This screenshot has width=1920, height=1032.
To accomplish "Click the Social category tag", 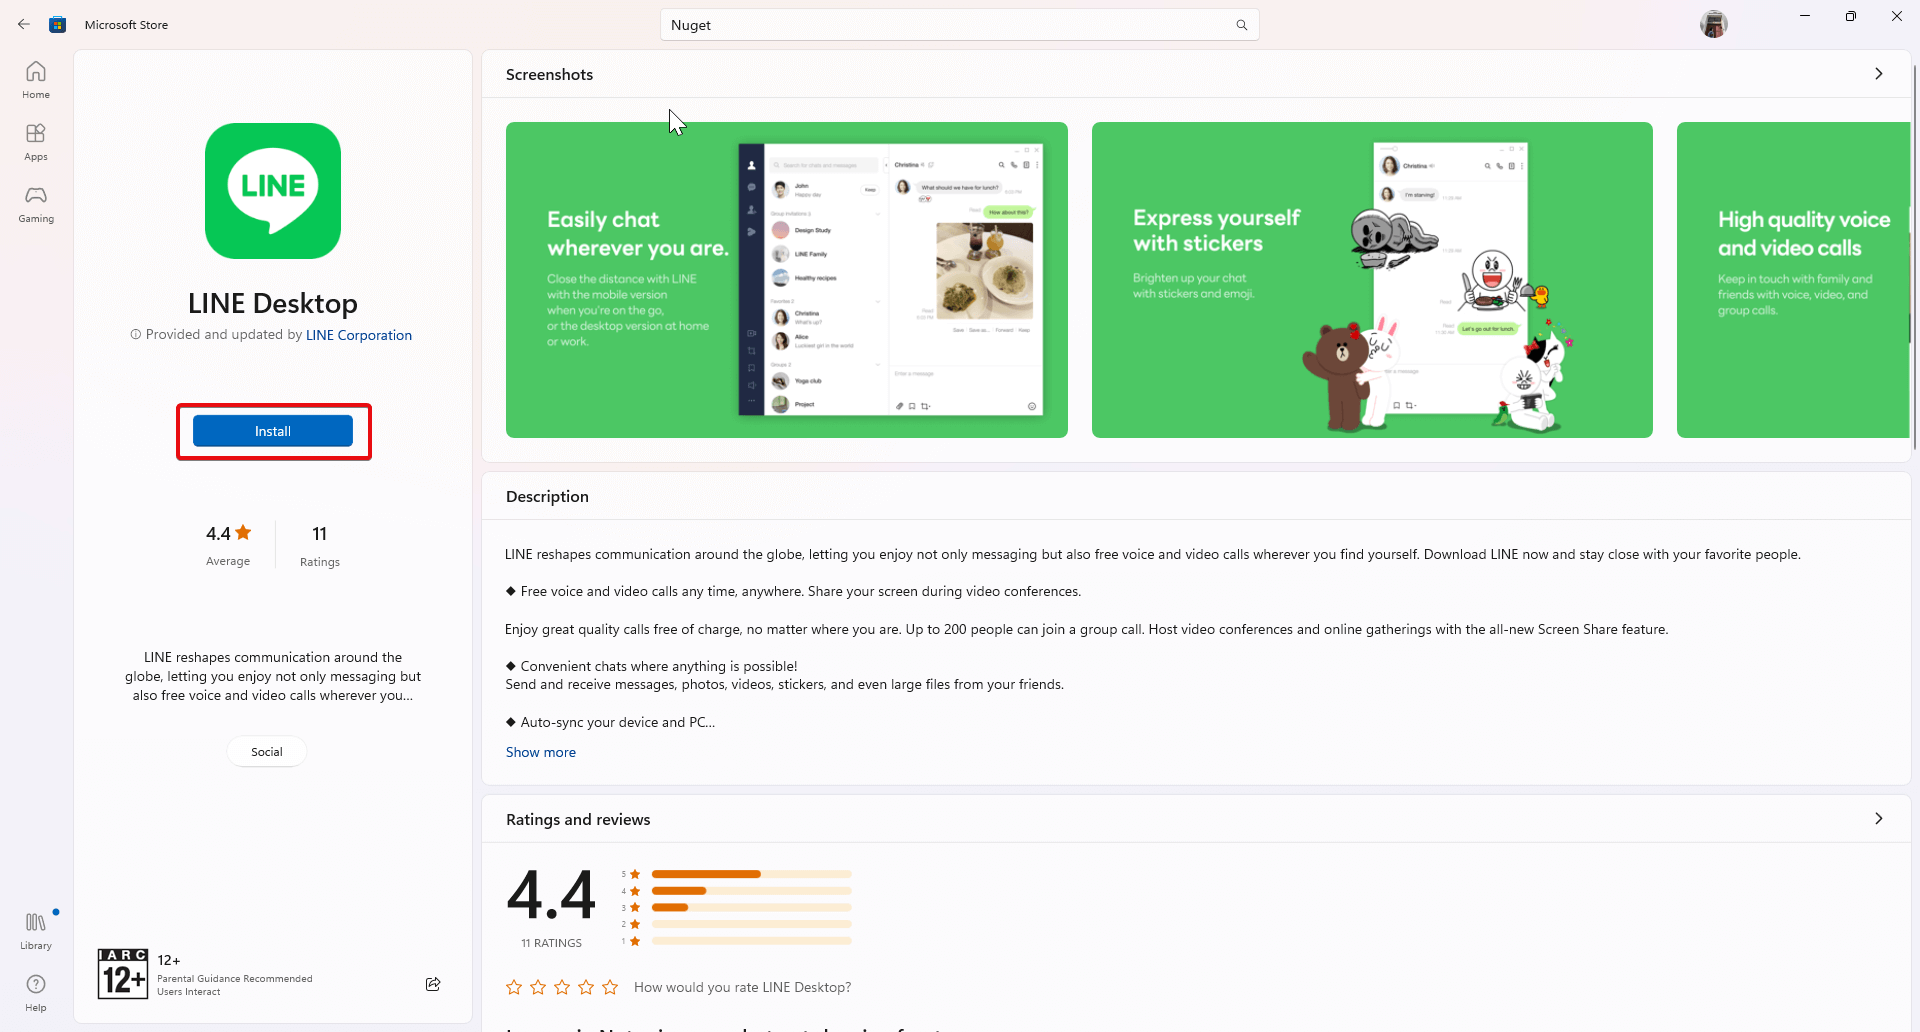I will 267,752.
